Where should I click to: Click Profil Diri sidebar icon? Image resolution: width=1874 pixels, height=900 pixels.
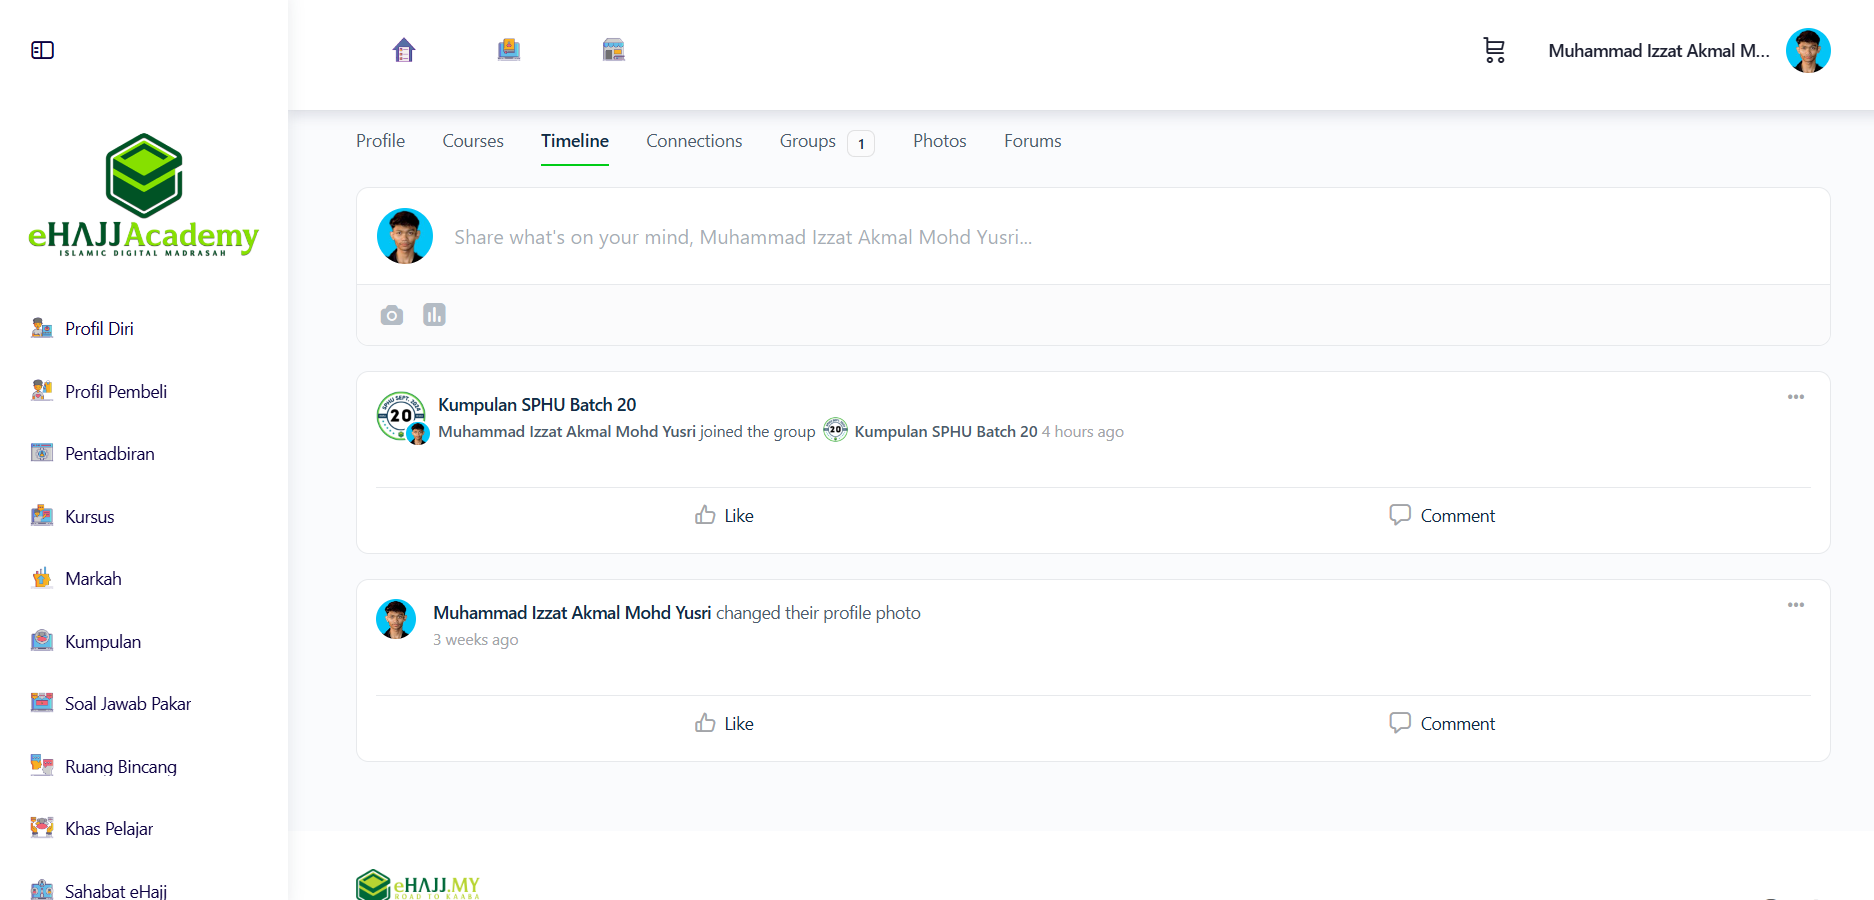point(42,328)
